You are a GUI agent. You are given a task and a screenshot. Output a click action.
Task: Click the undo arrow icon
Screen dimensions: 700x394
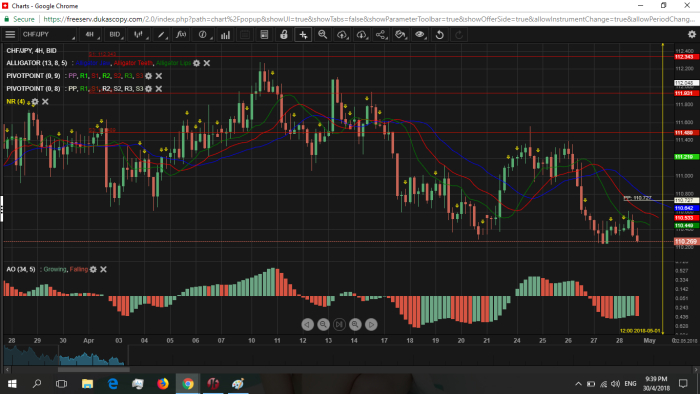[439, 34]
